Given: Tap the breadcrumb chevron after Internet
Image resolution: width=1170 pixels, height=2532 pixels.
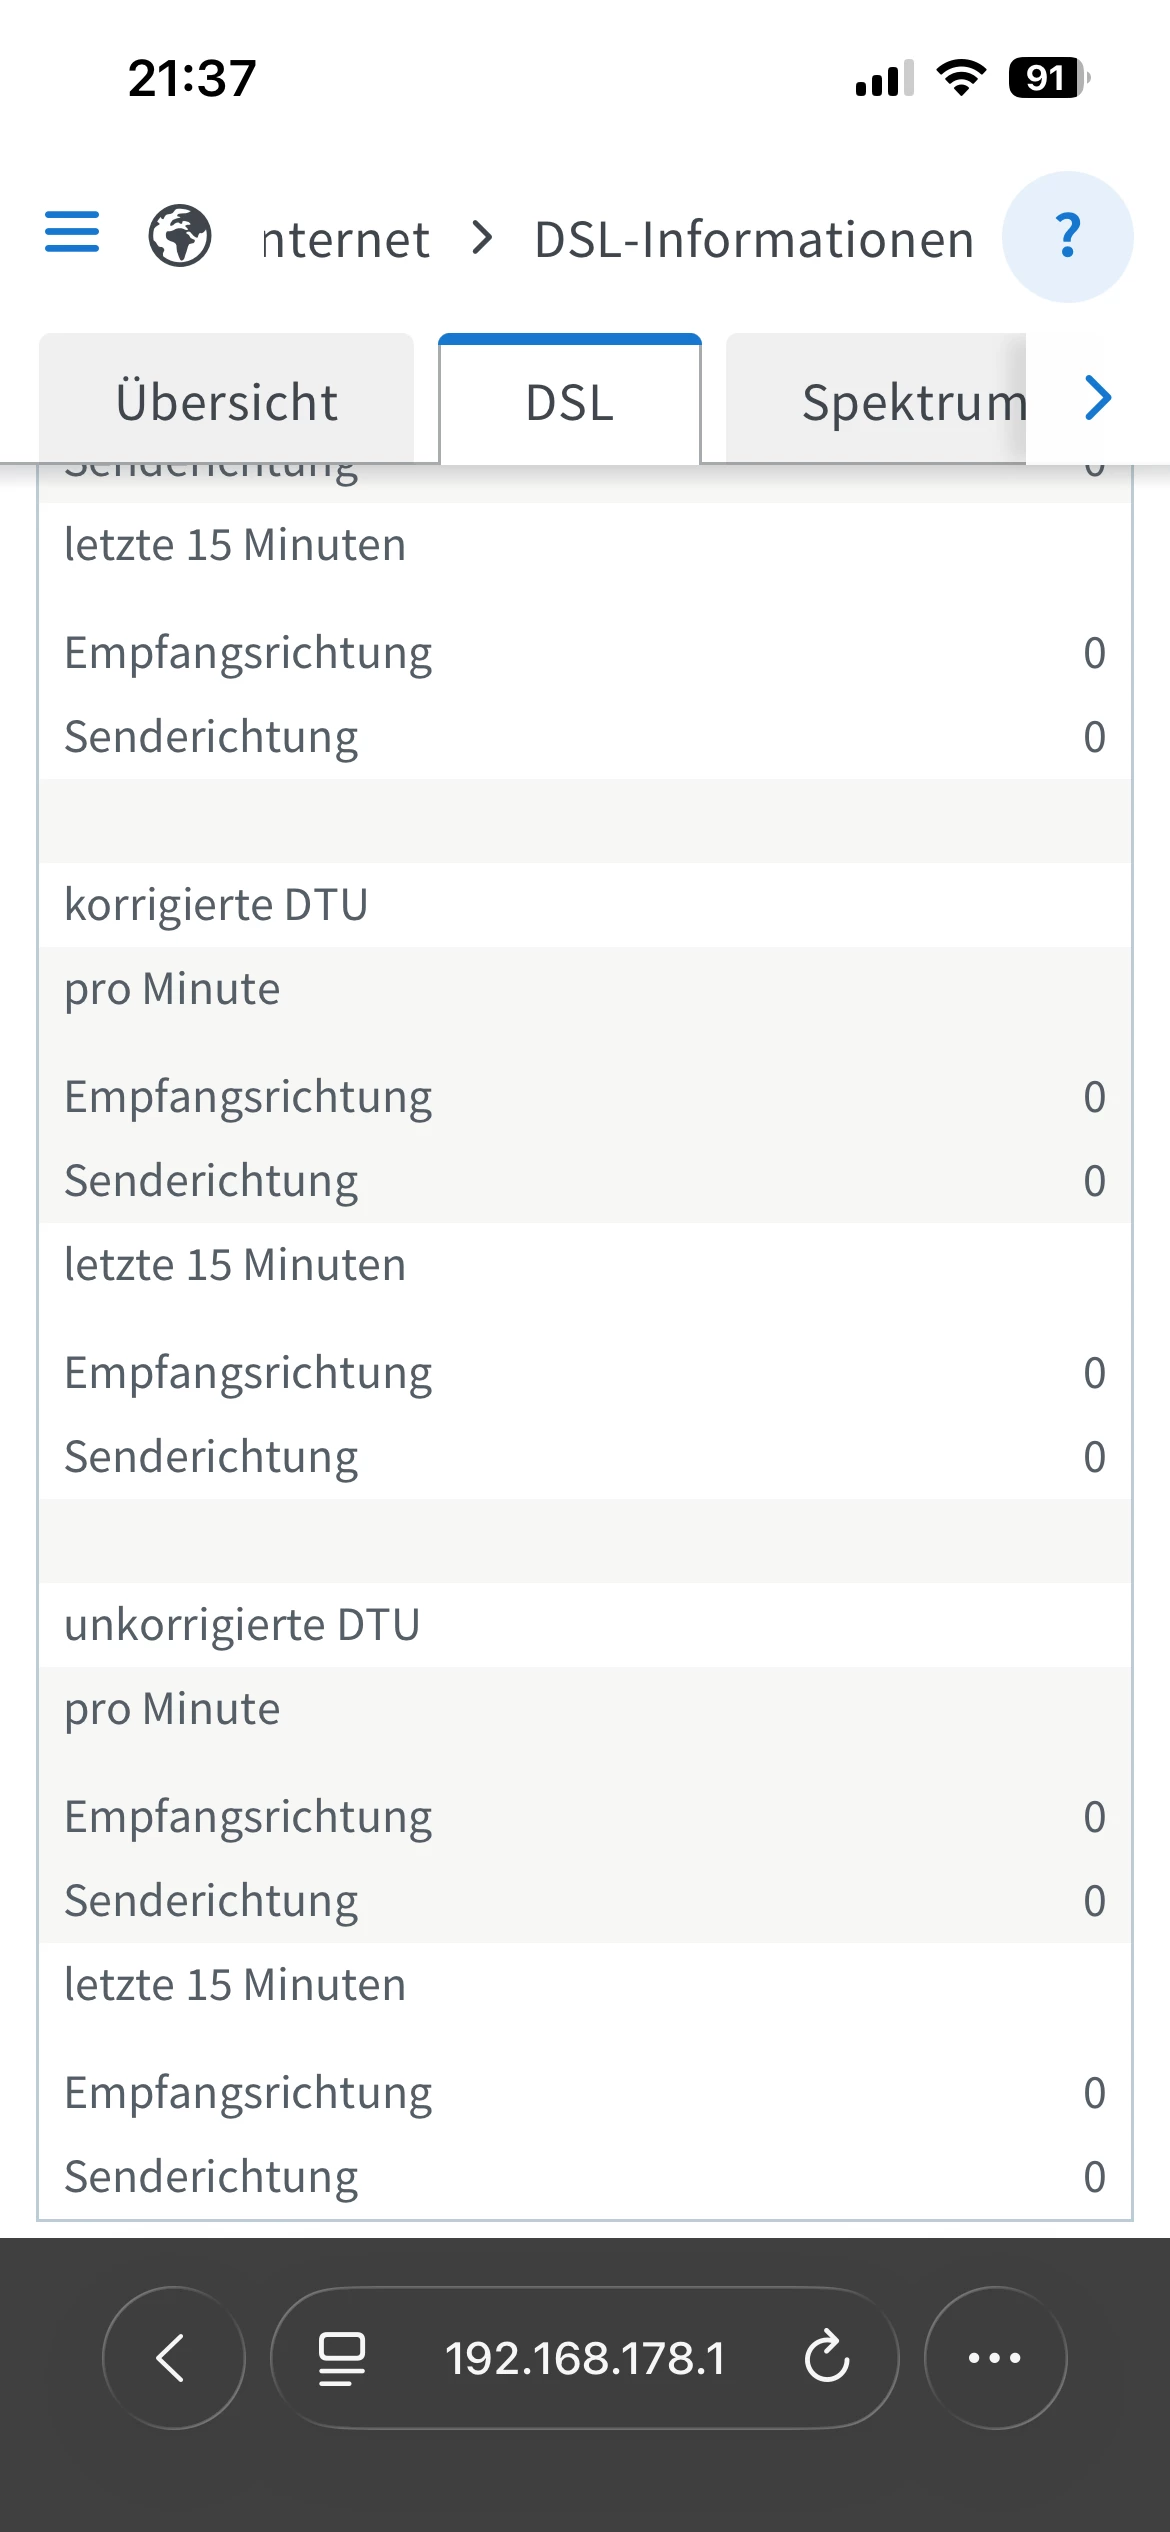Looking at the screenshot, I should click(x=483, y=238).
